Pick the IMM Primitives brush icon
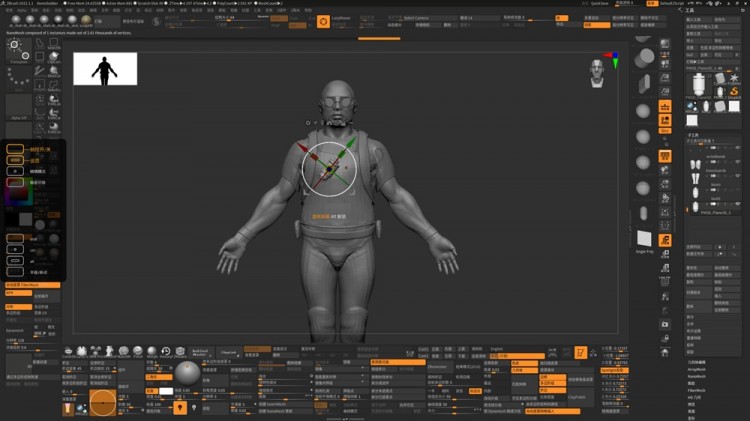750x421 pixels. [96, 352]
